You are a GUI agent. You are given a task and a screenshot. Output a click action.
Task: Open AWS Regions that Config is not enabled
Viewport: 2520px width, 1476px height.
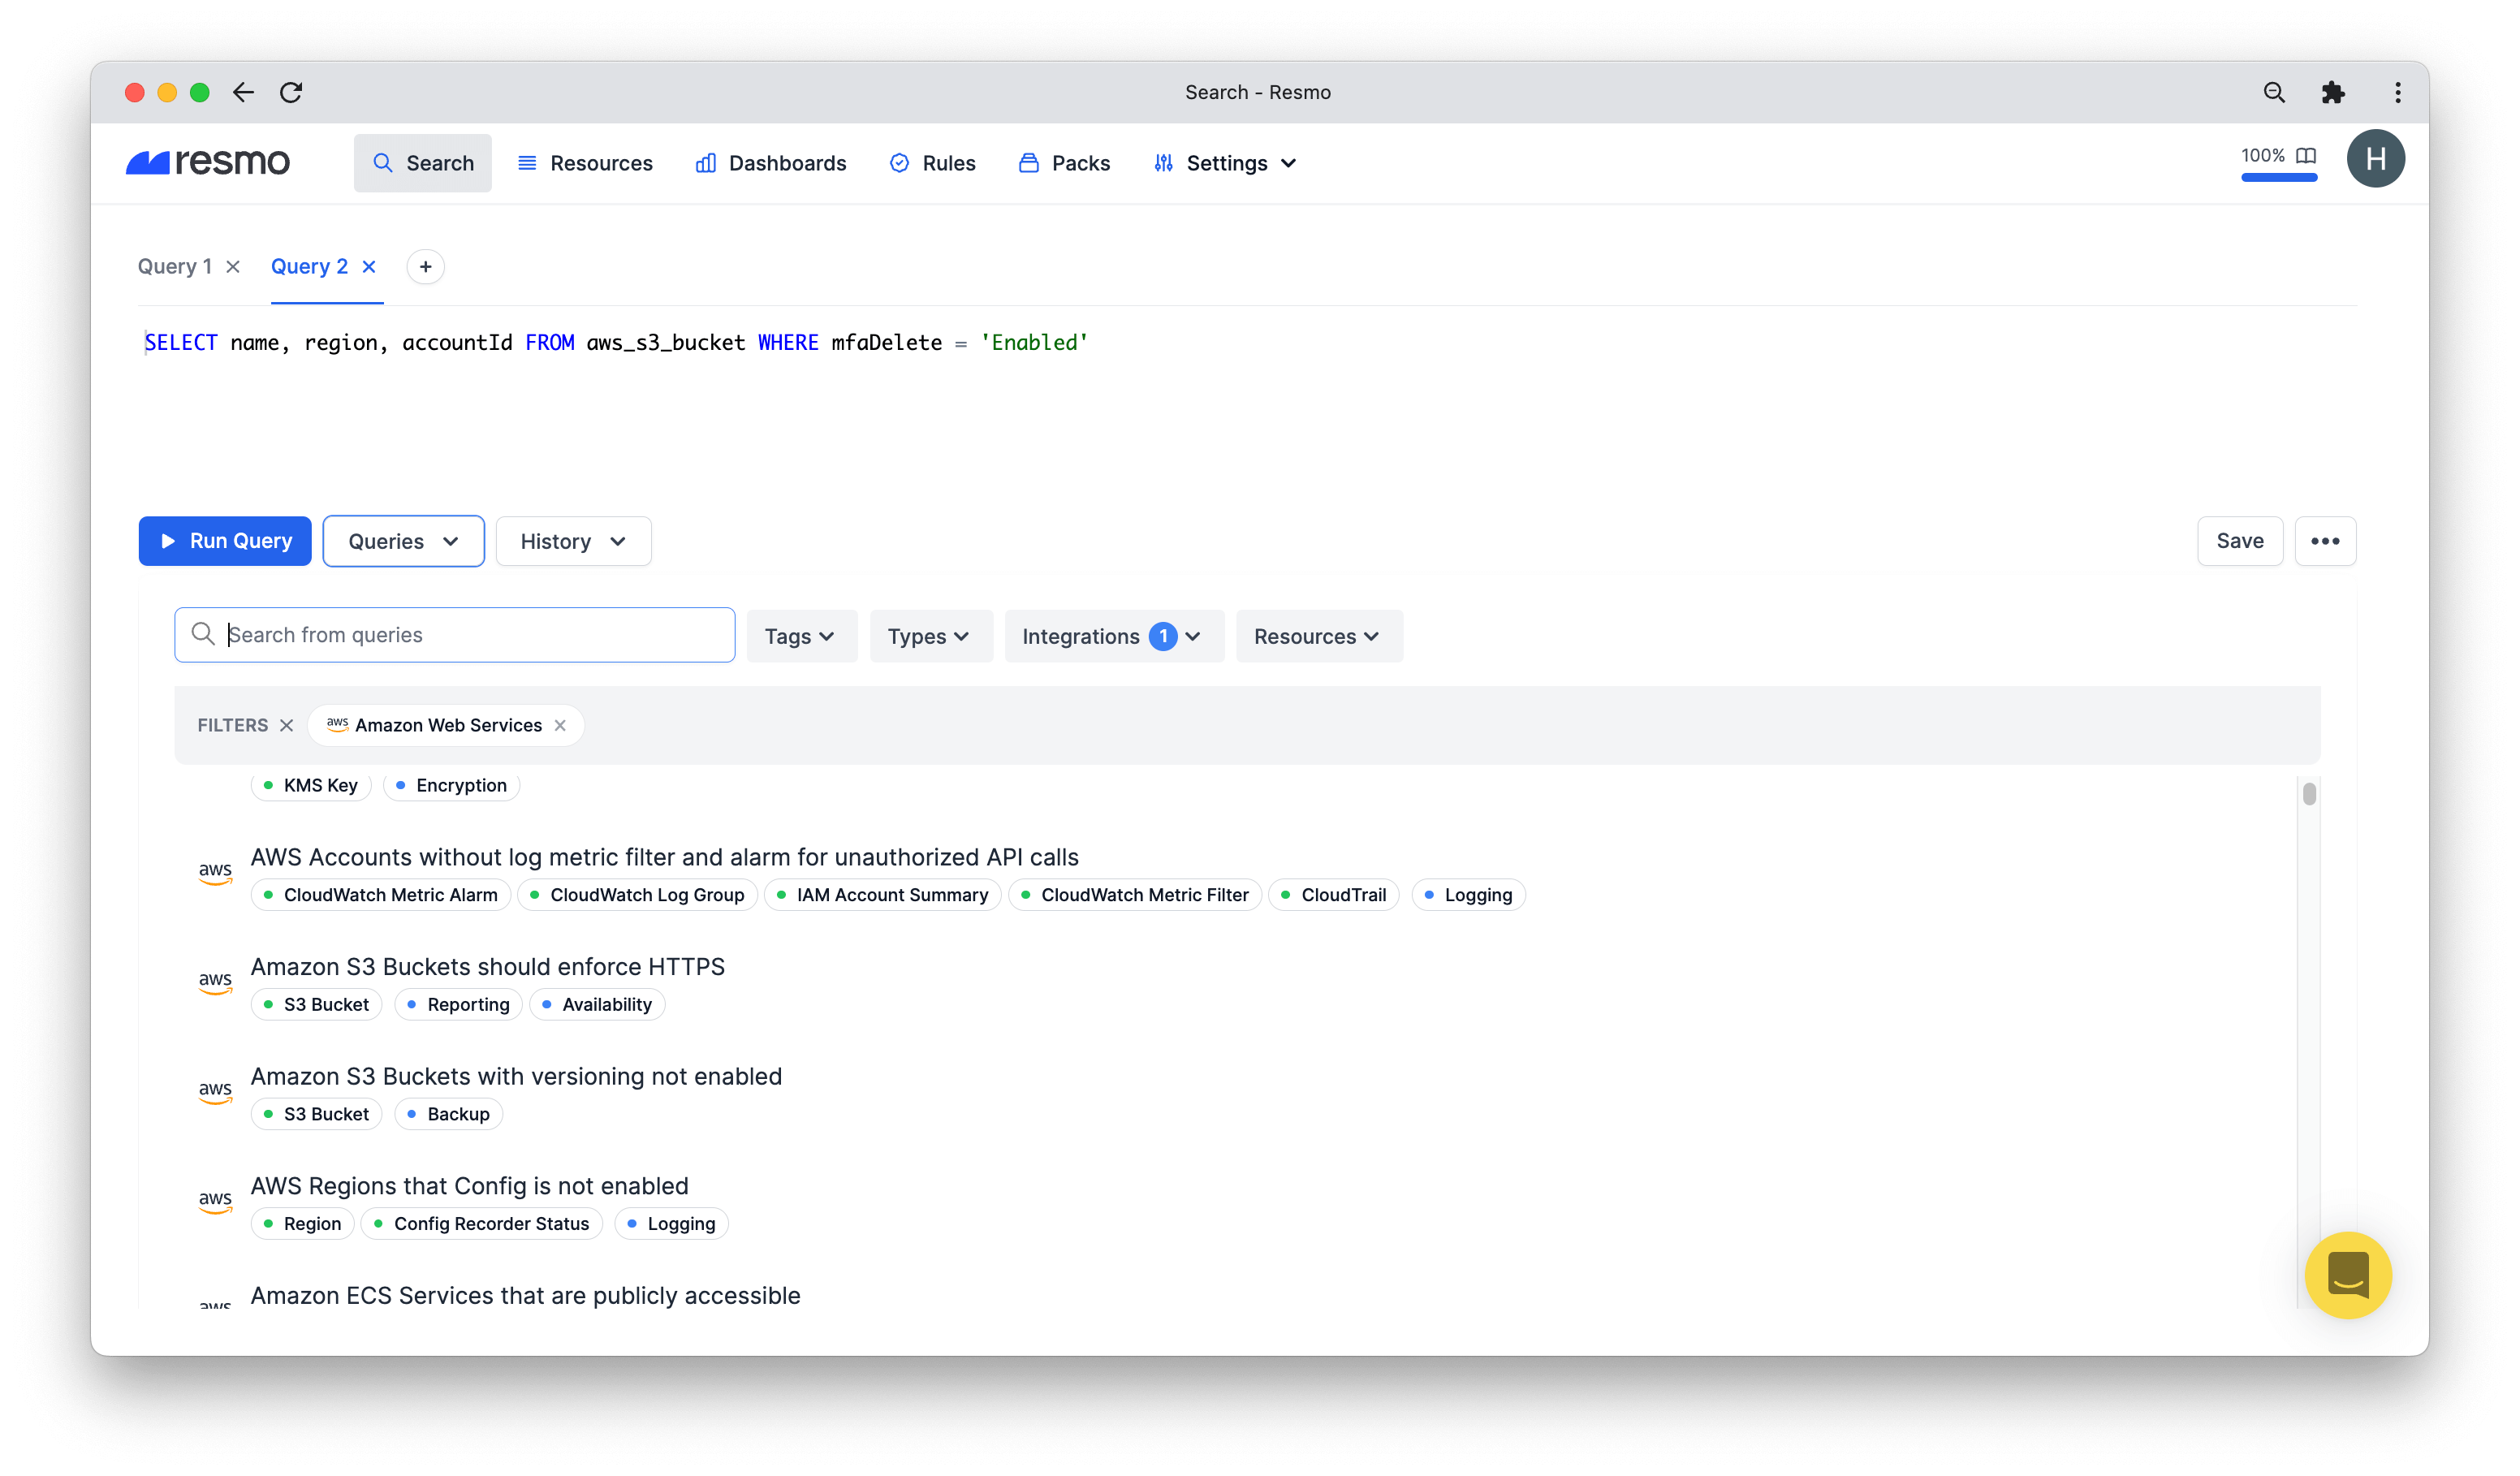point(469,1186)
